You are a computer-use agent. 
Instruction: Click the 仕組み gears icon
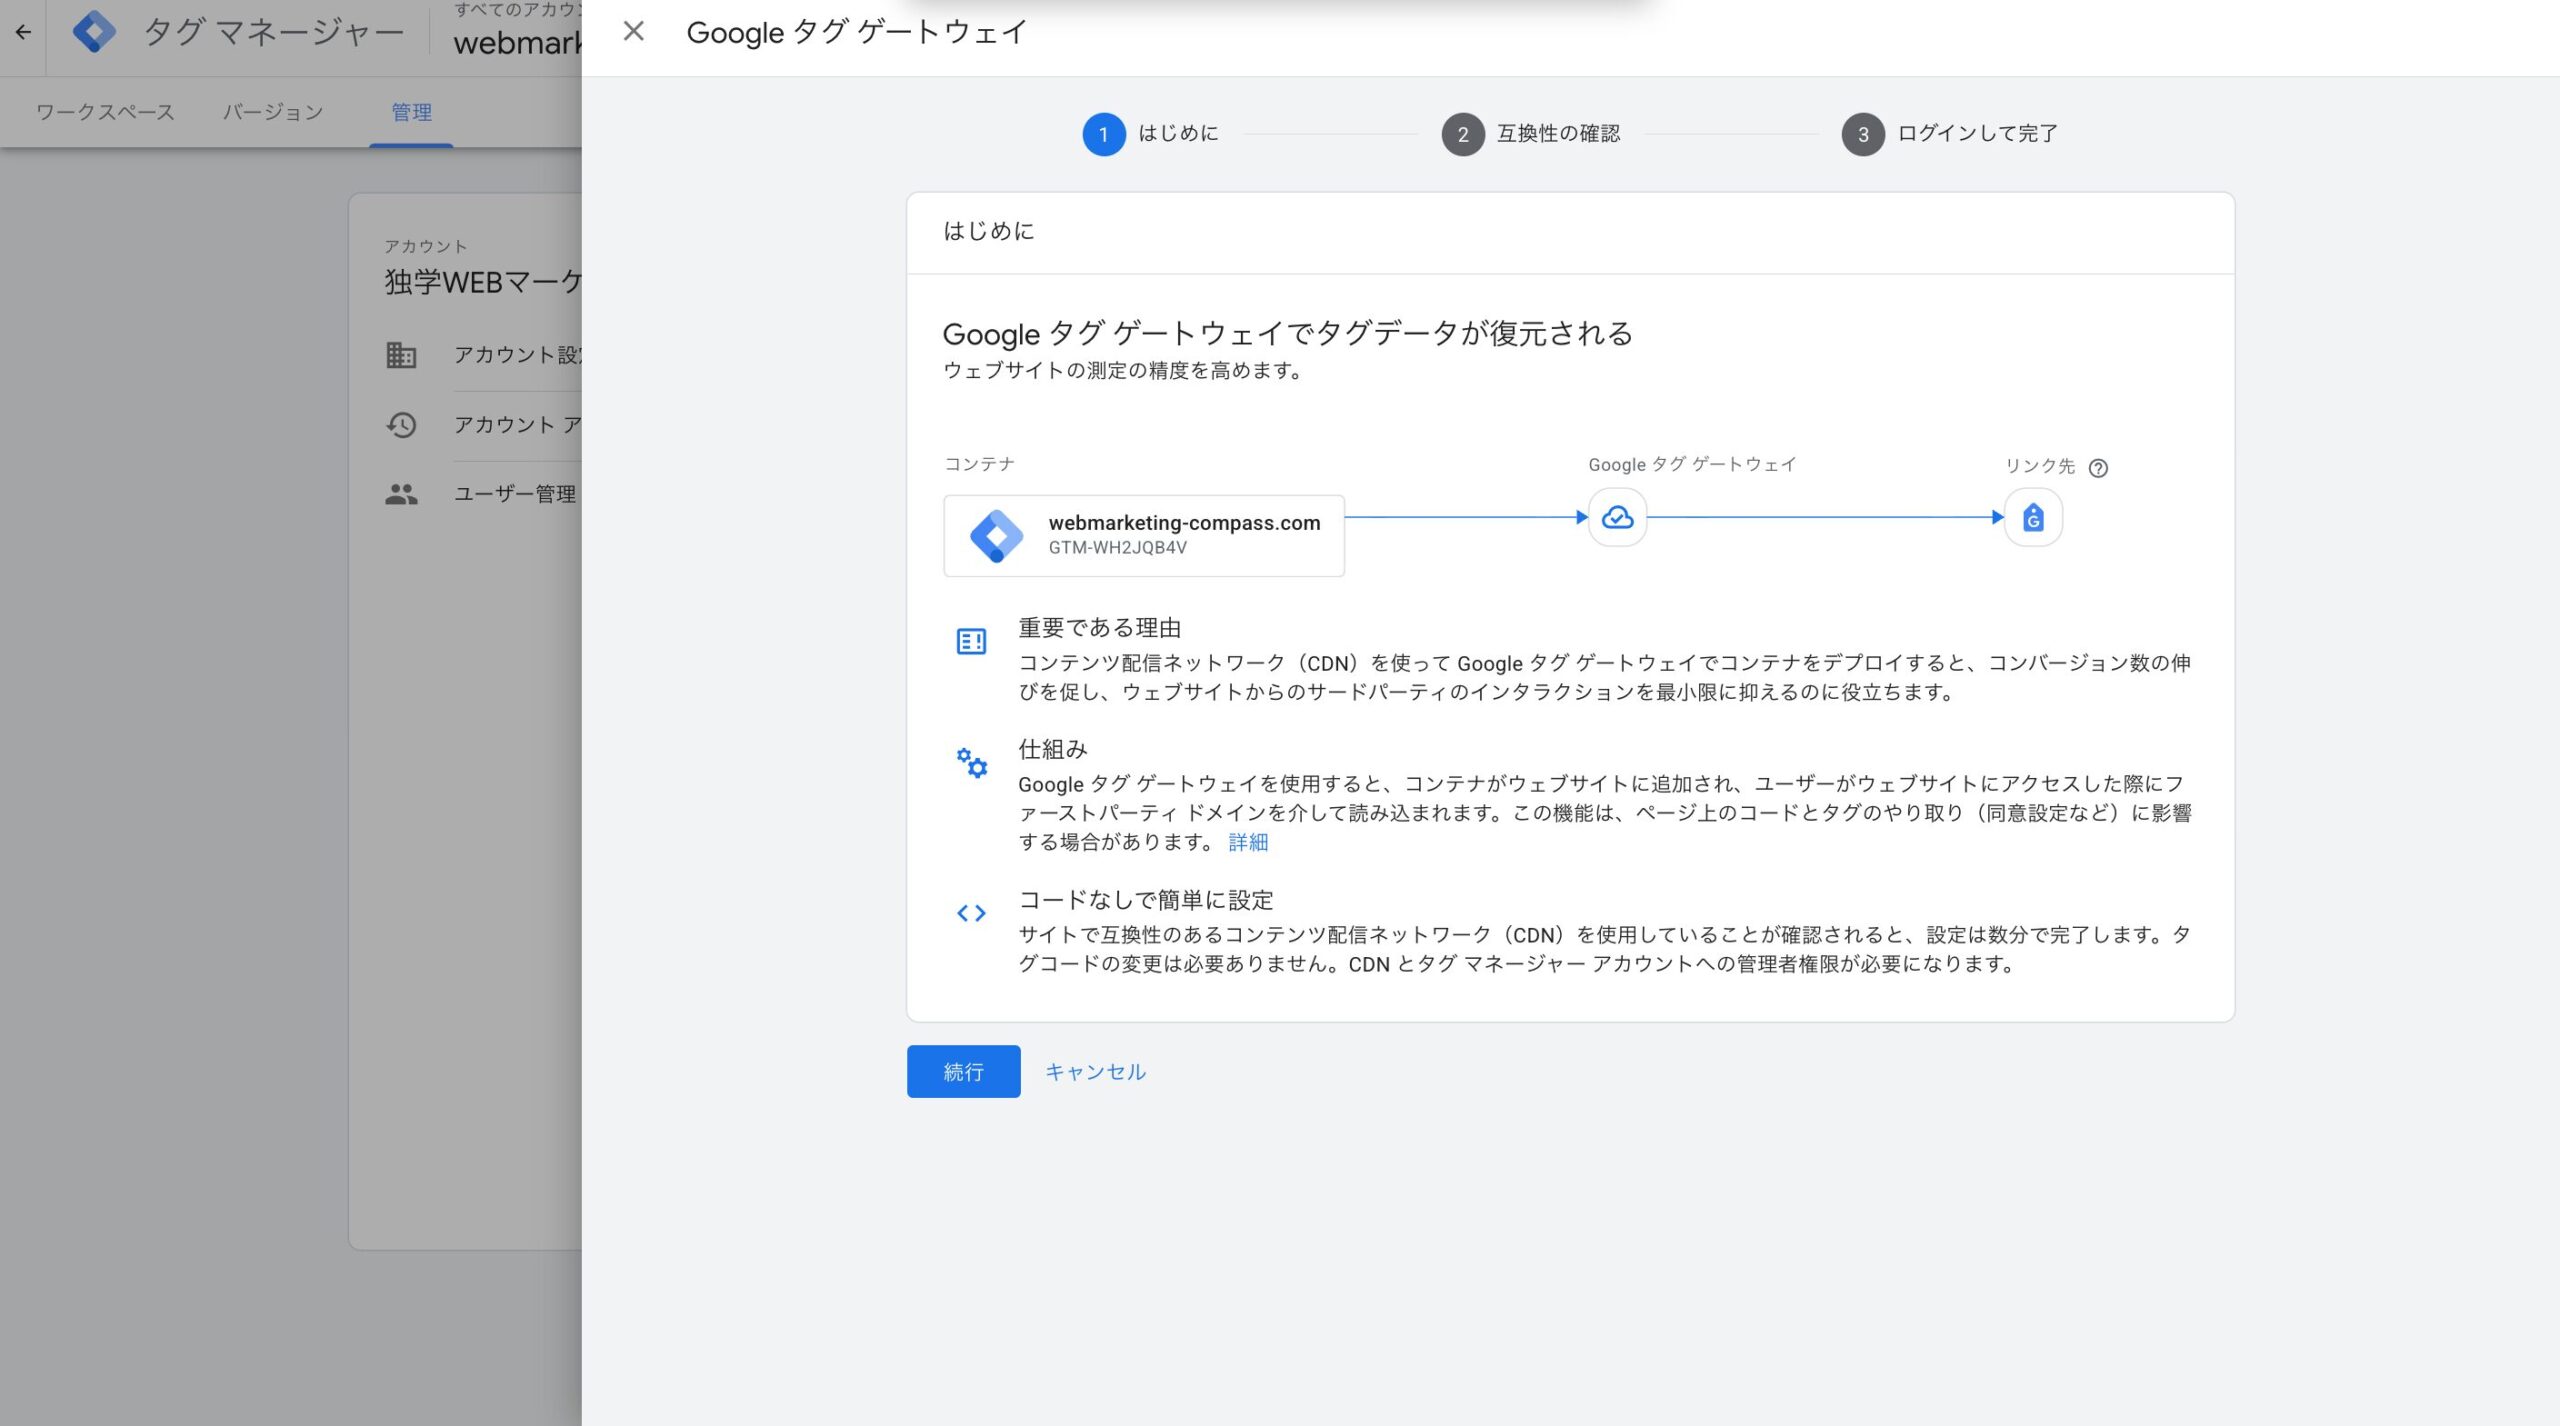tap(971, 763)
